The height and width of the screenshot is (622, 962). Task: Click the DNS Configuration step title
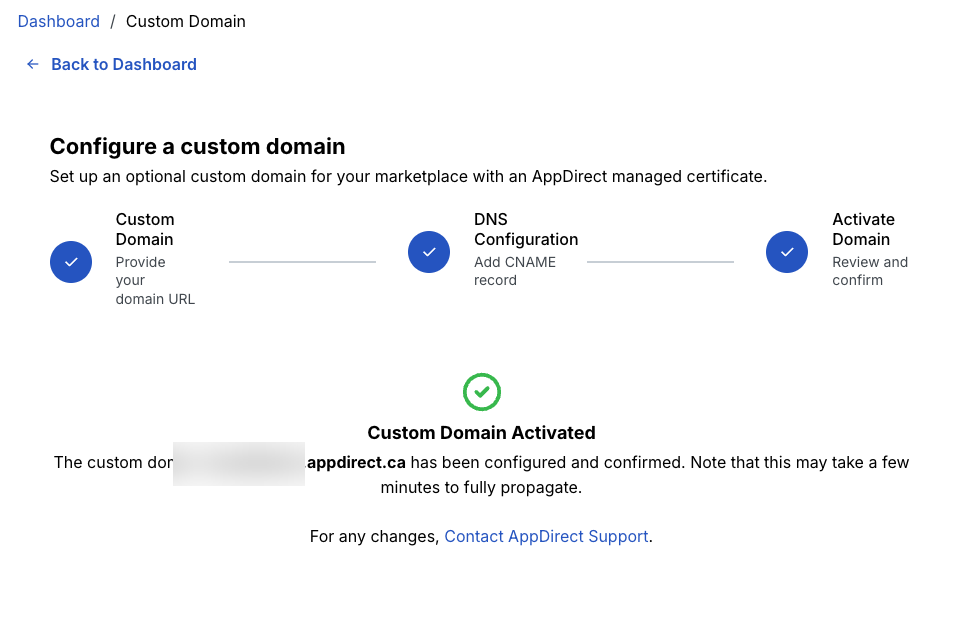pos(526,229)
